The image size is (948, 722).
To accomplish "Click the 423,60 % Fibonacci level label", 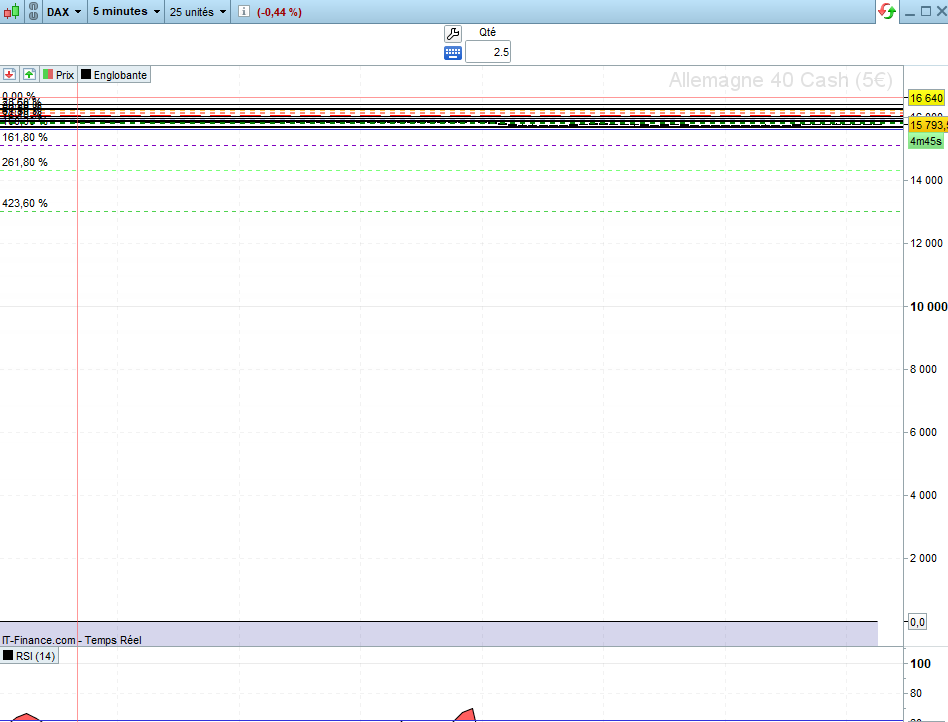I will [25, 204].
